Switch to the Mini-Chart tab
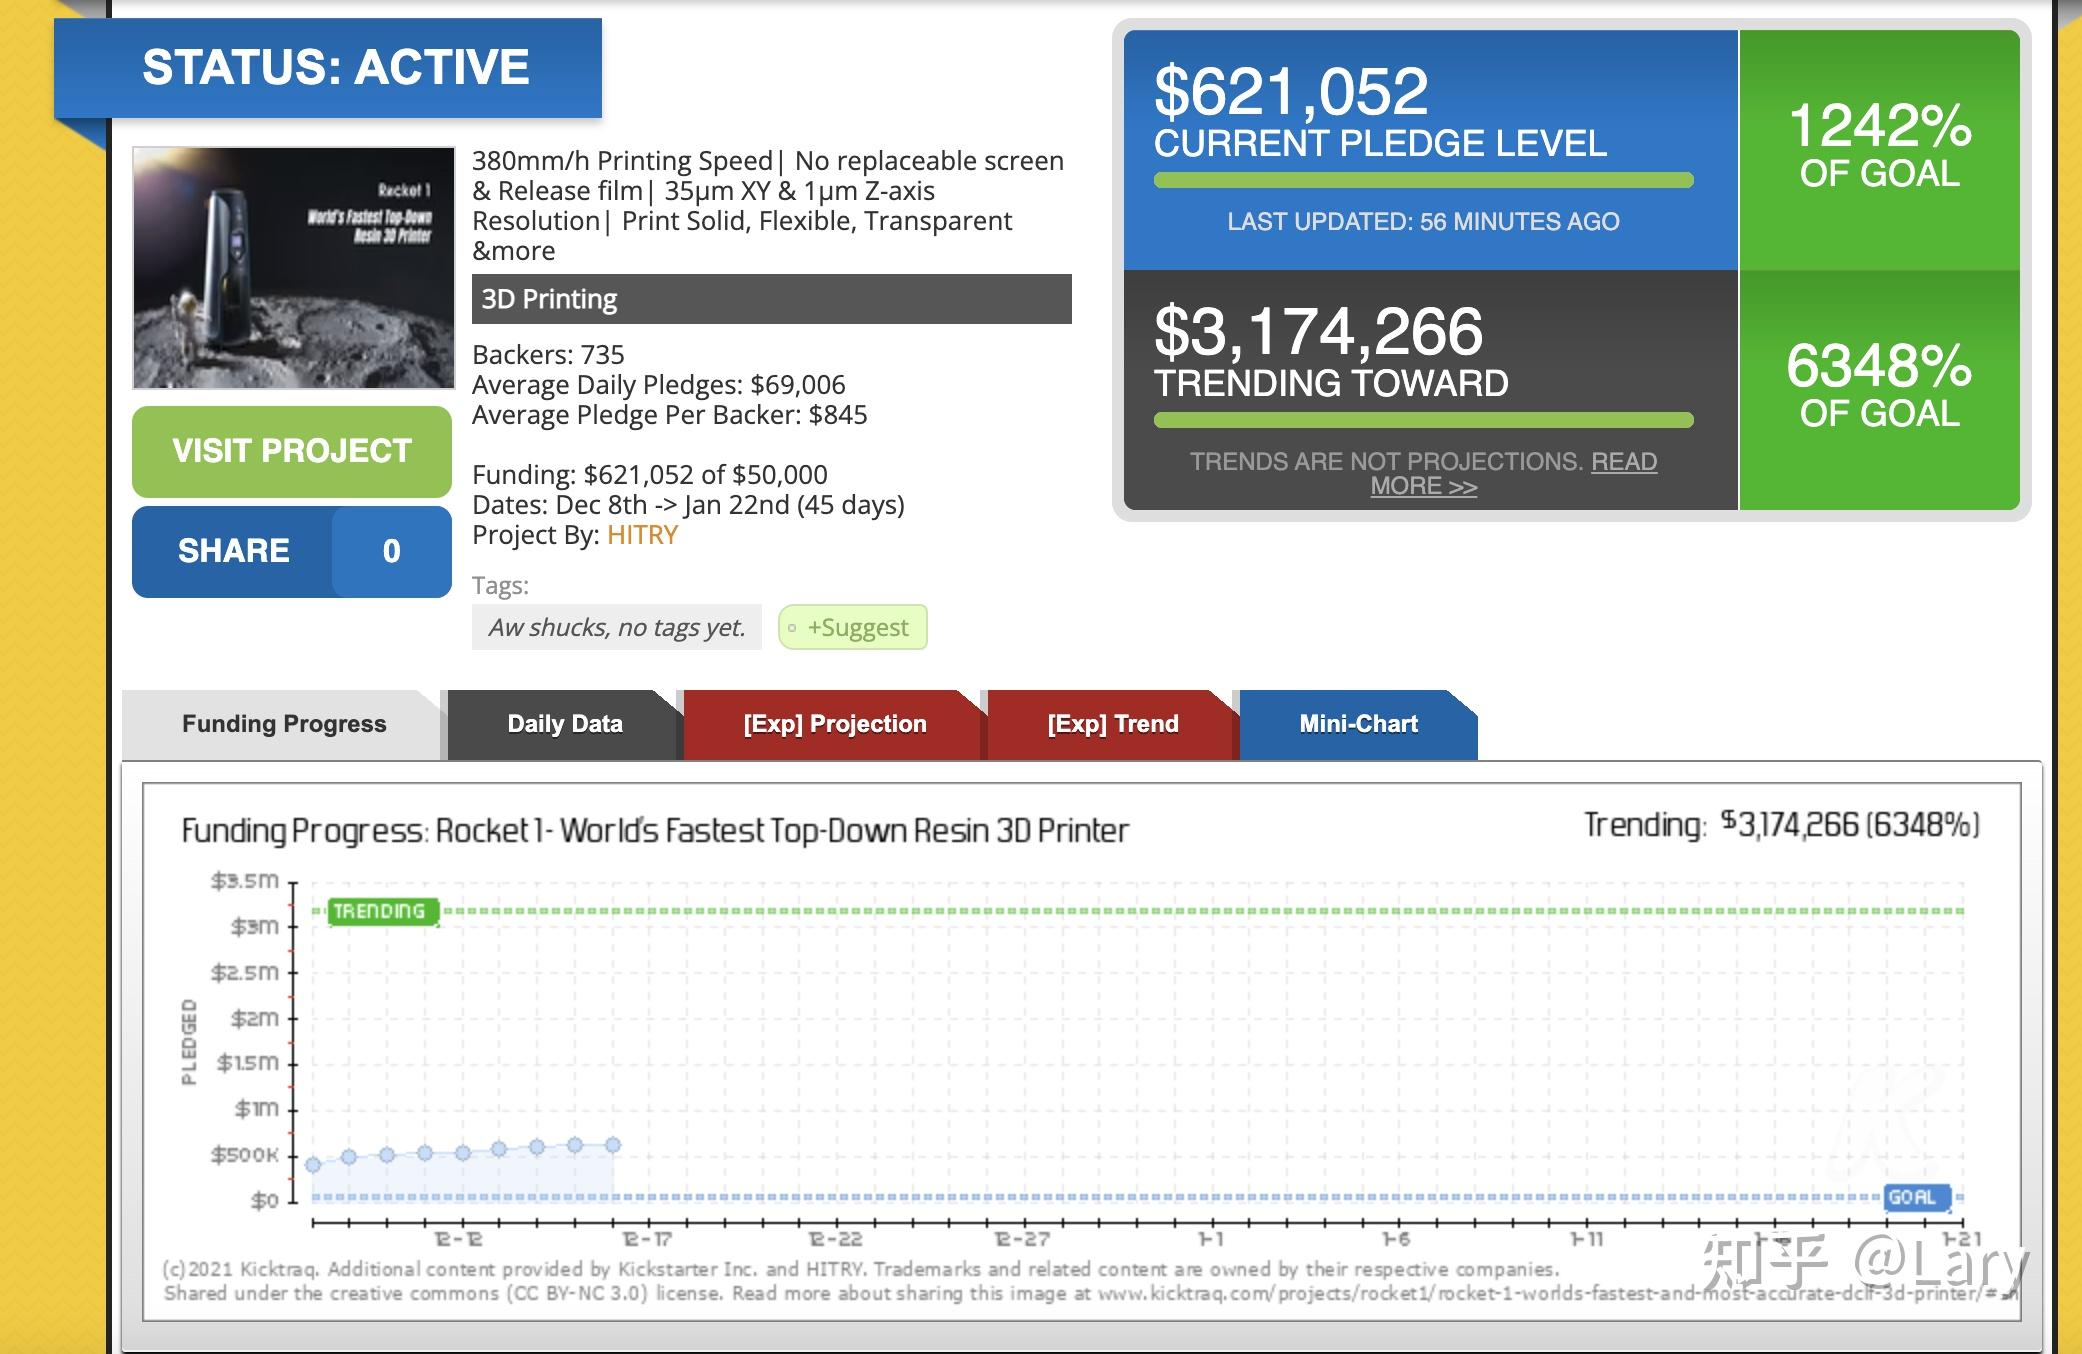The height and width of the screenshot is (1354, 2082). [x=1357, y=724]
